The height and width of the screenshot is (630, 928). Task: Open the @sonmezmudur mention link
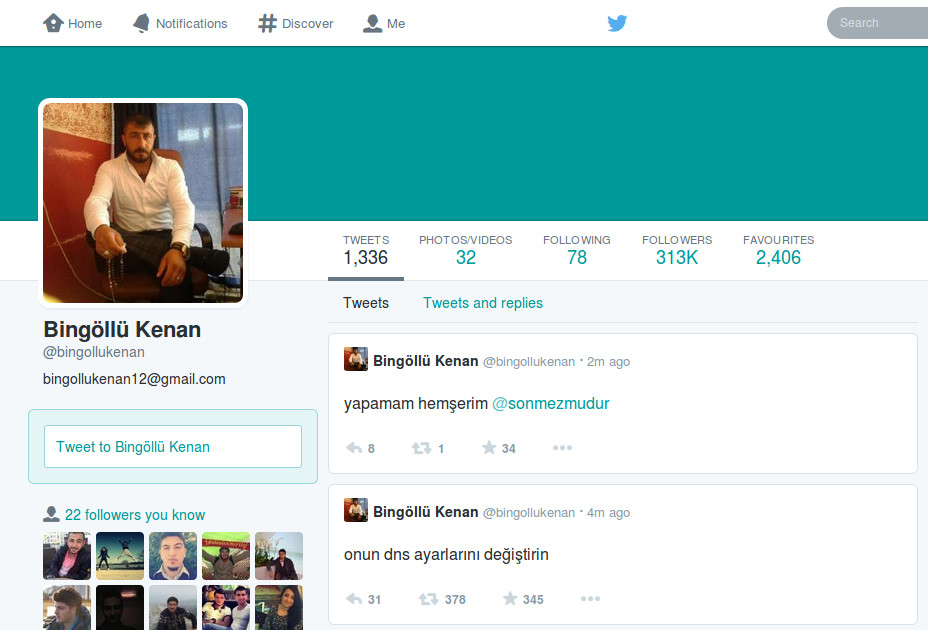550,404
